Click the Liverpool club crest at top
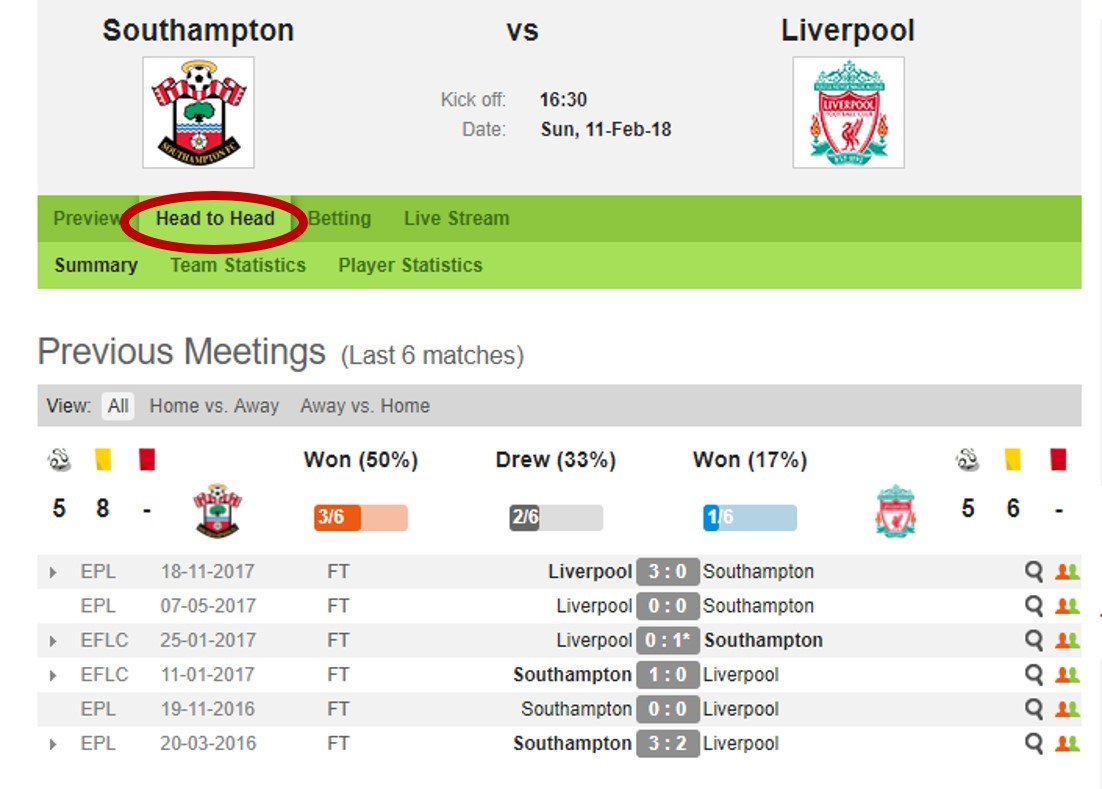 click(x=848, y=112)
